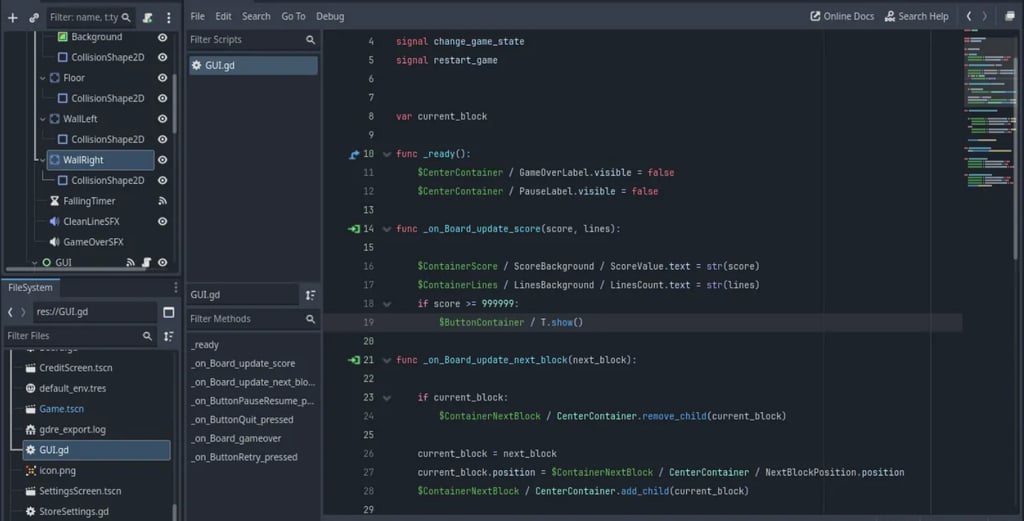Click the override icon at line 10
This screenshot has width=1024, height=521.
pyautogui.click(x=354, y=155)
